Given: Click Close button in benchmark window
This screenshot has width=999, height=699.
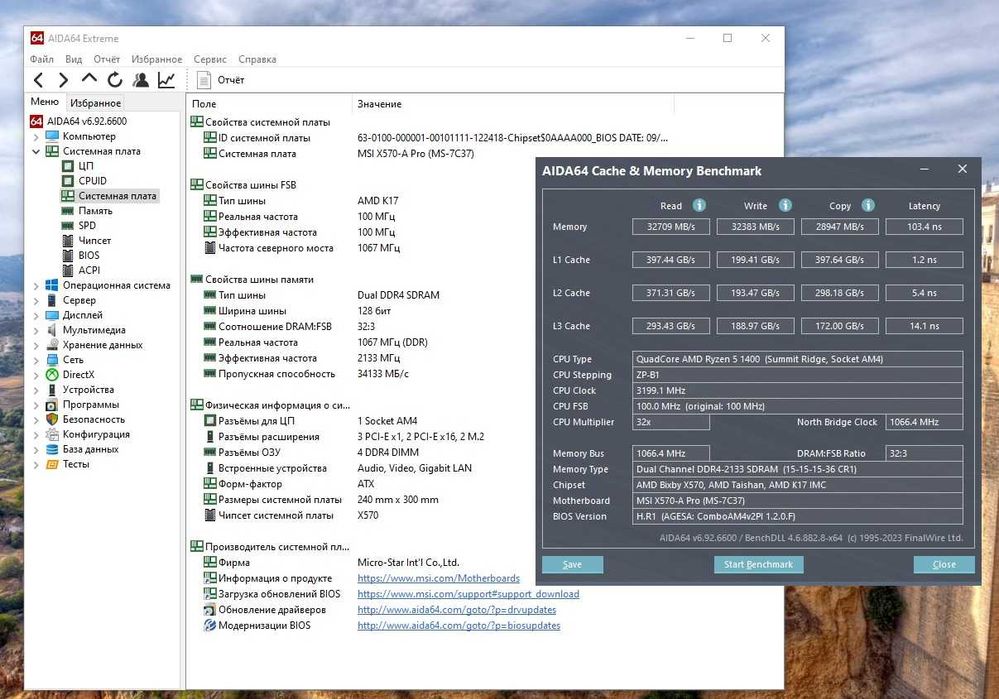Looking at the screenshot, I should point(944,565).
